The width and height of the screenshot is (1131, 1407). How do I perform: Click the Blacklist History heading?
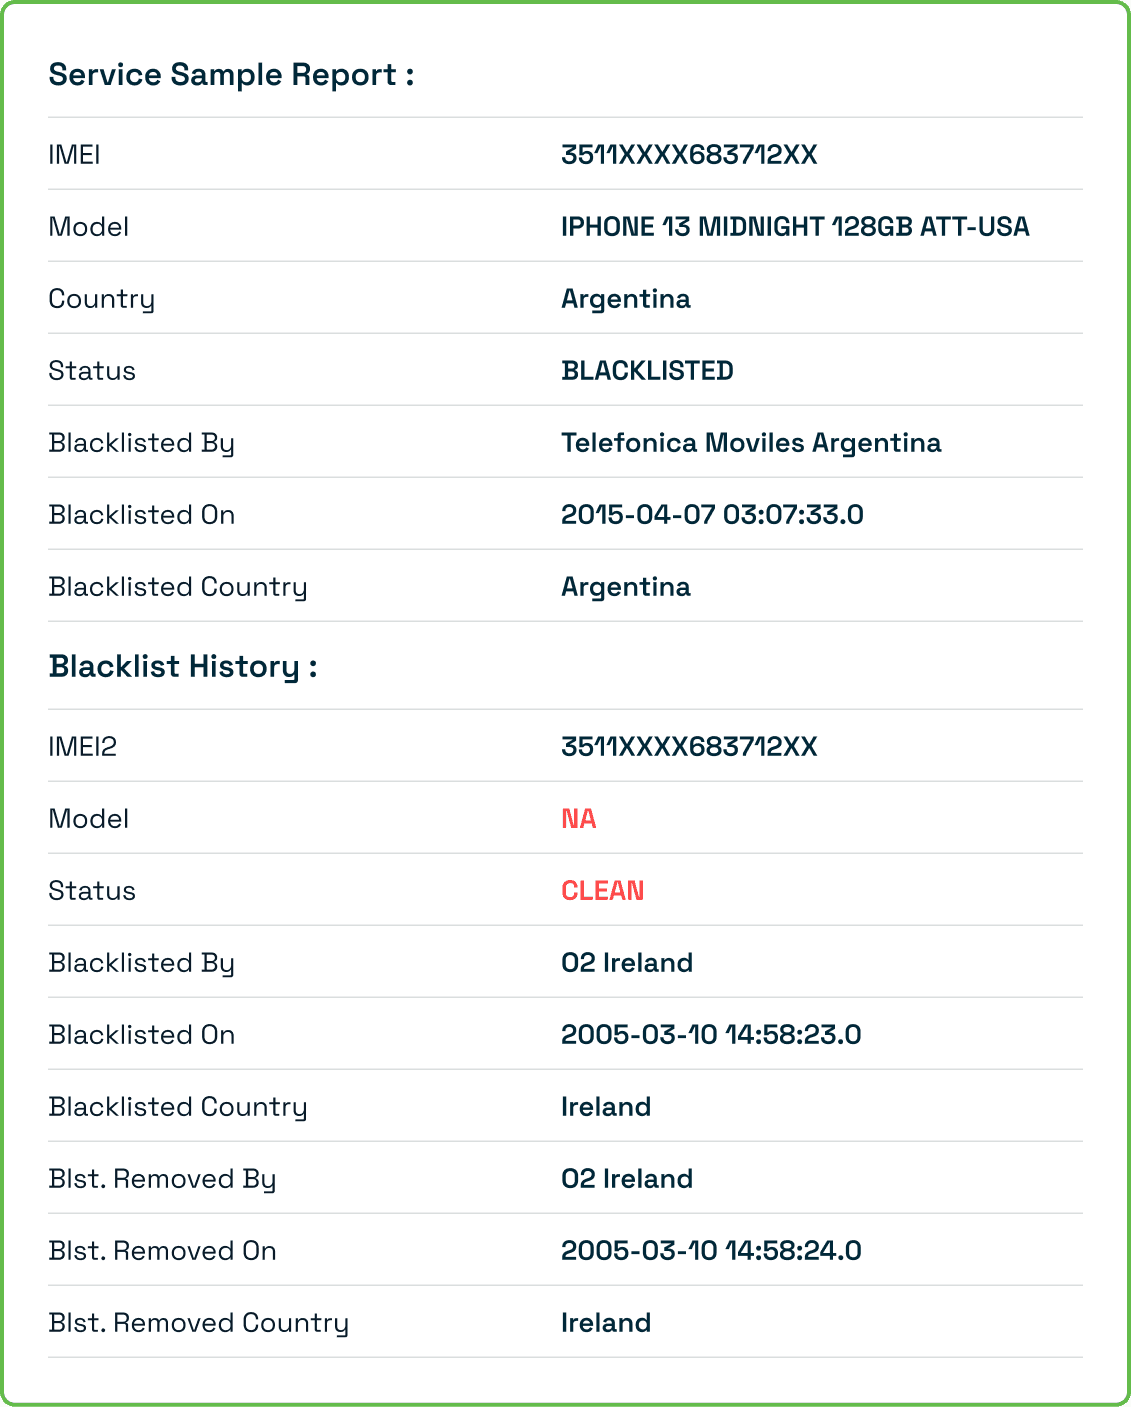click(x=183, y=667)
